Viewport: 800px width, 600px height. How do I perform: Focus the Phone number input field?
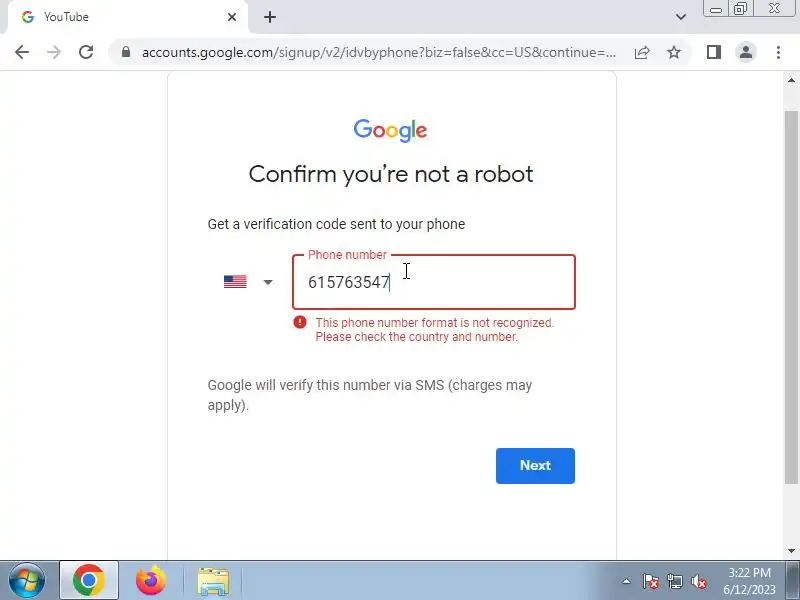pos(434,282)
